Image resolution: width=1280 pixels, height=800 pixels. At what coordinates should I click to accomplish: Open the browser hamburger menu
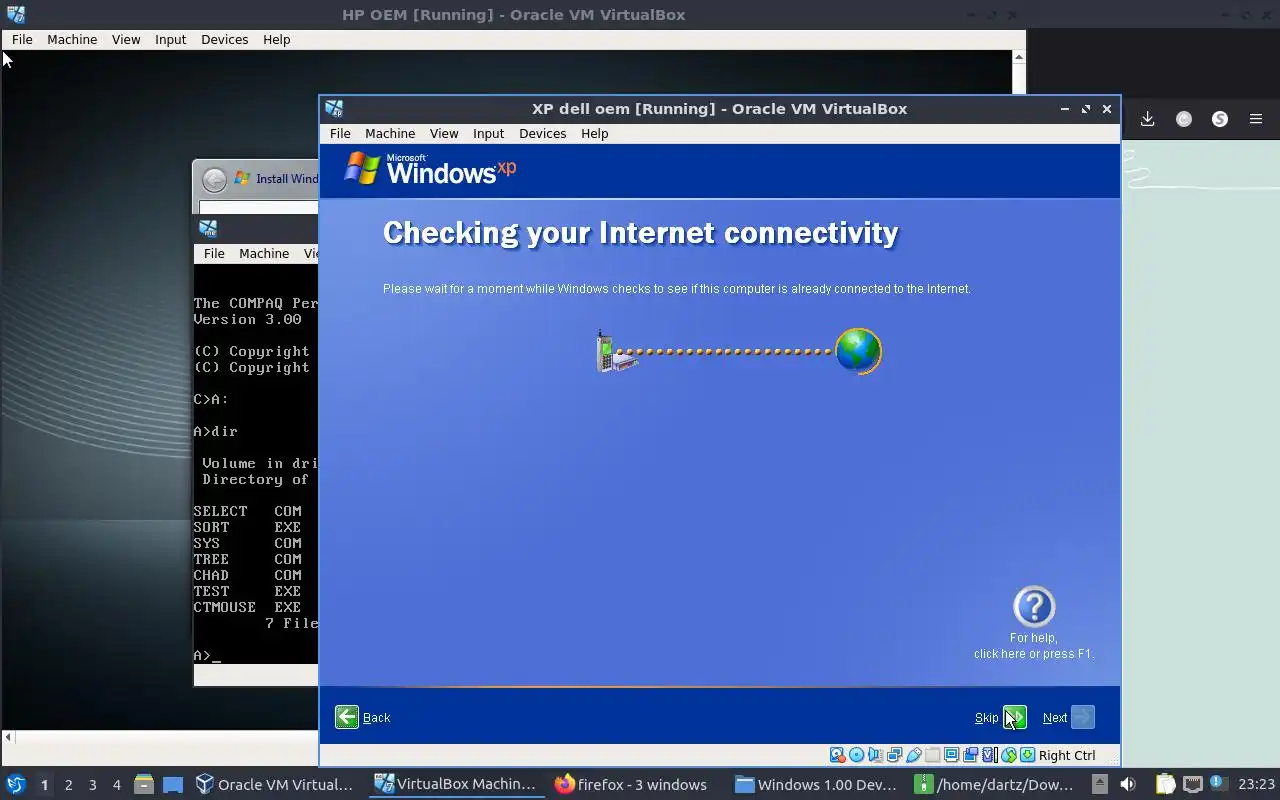1256,119
